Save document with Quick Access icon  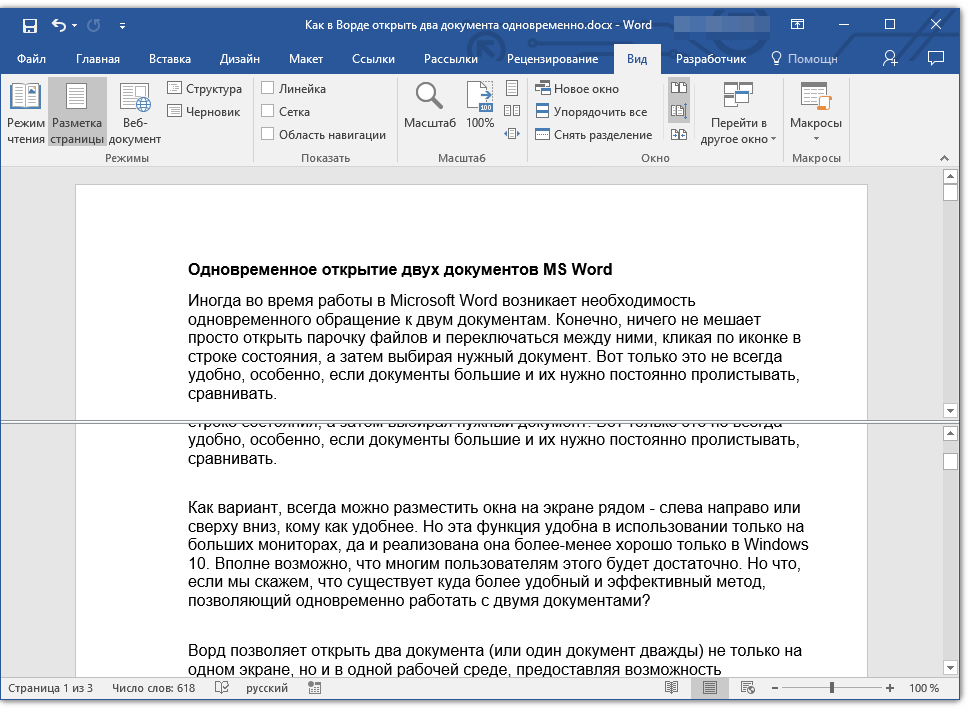tap(30, 24)
